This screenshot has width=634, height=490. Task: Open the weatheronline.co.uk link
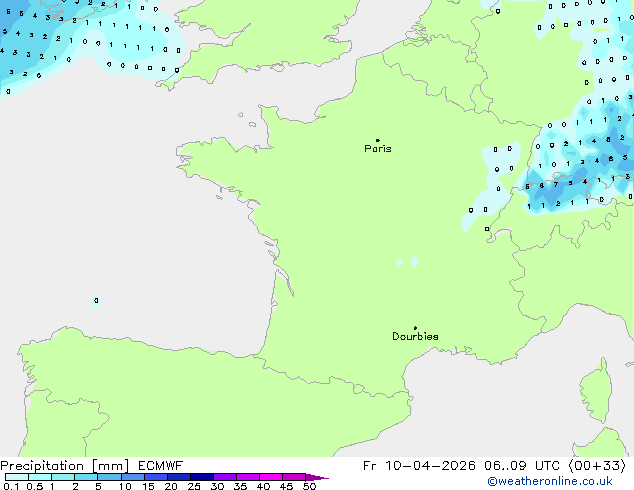(550, 481)
